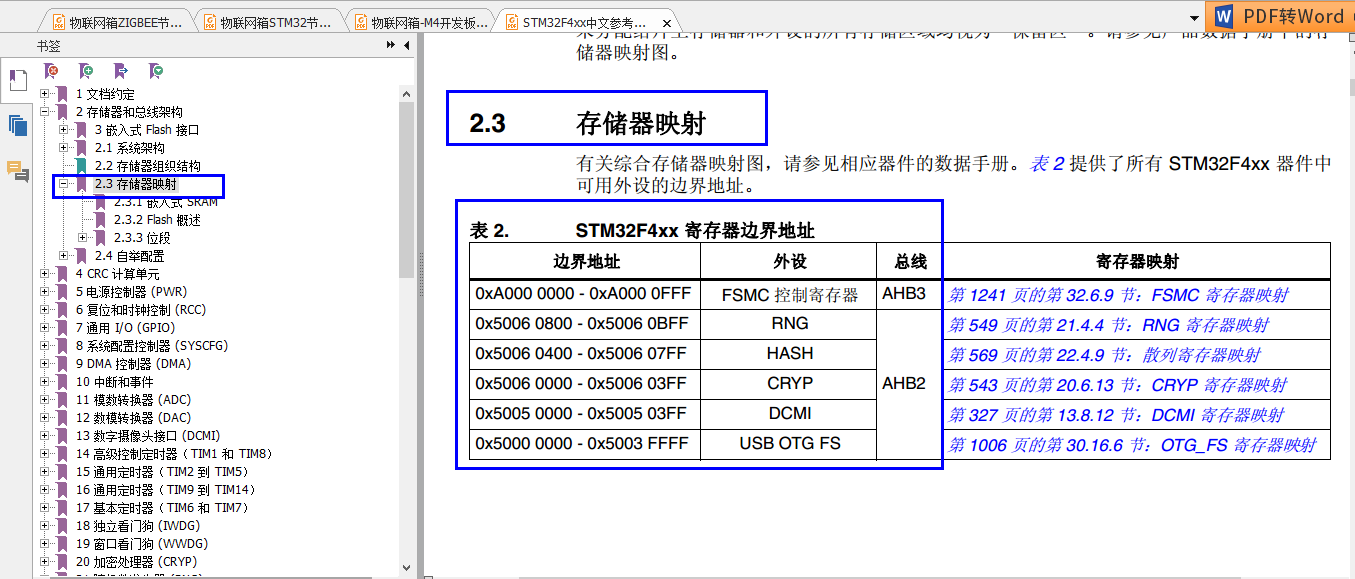Expand the '2.4 自举配置' bookmark

(x=64, y=255)
